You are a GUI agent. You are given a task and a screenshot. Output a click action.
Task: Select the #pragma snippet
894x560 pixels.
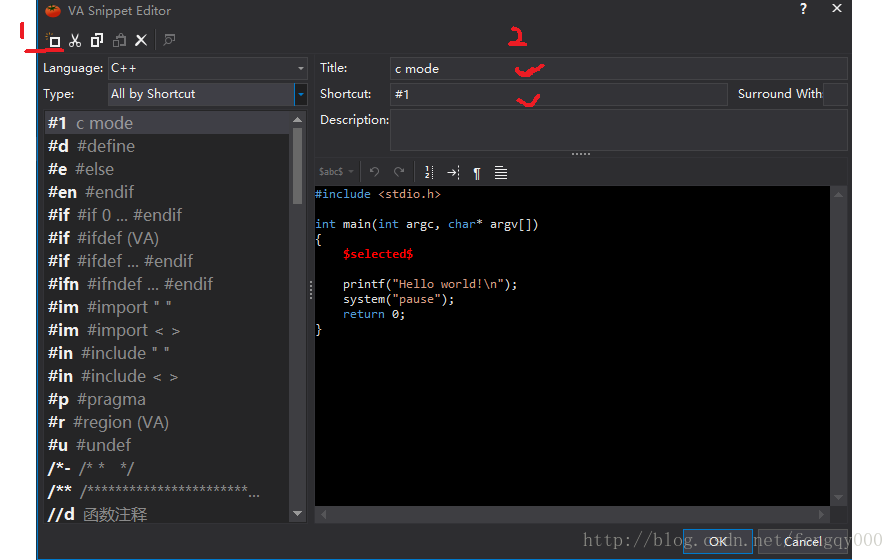point(168,399)
